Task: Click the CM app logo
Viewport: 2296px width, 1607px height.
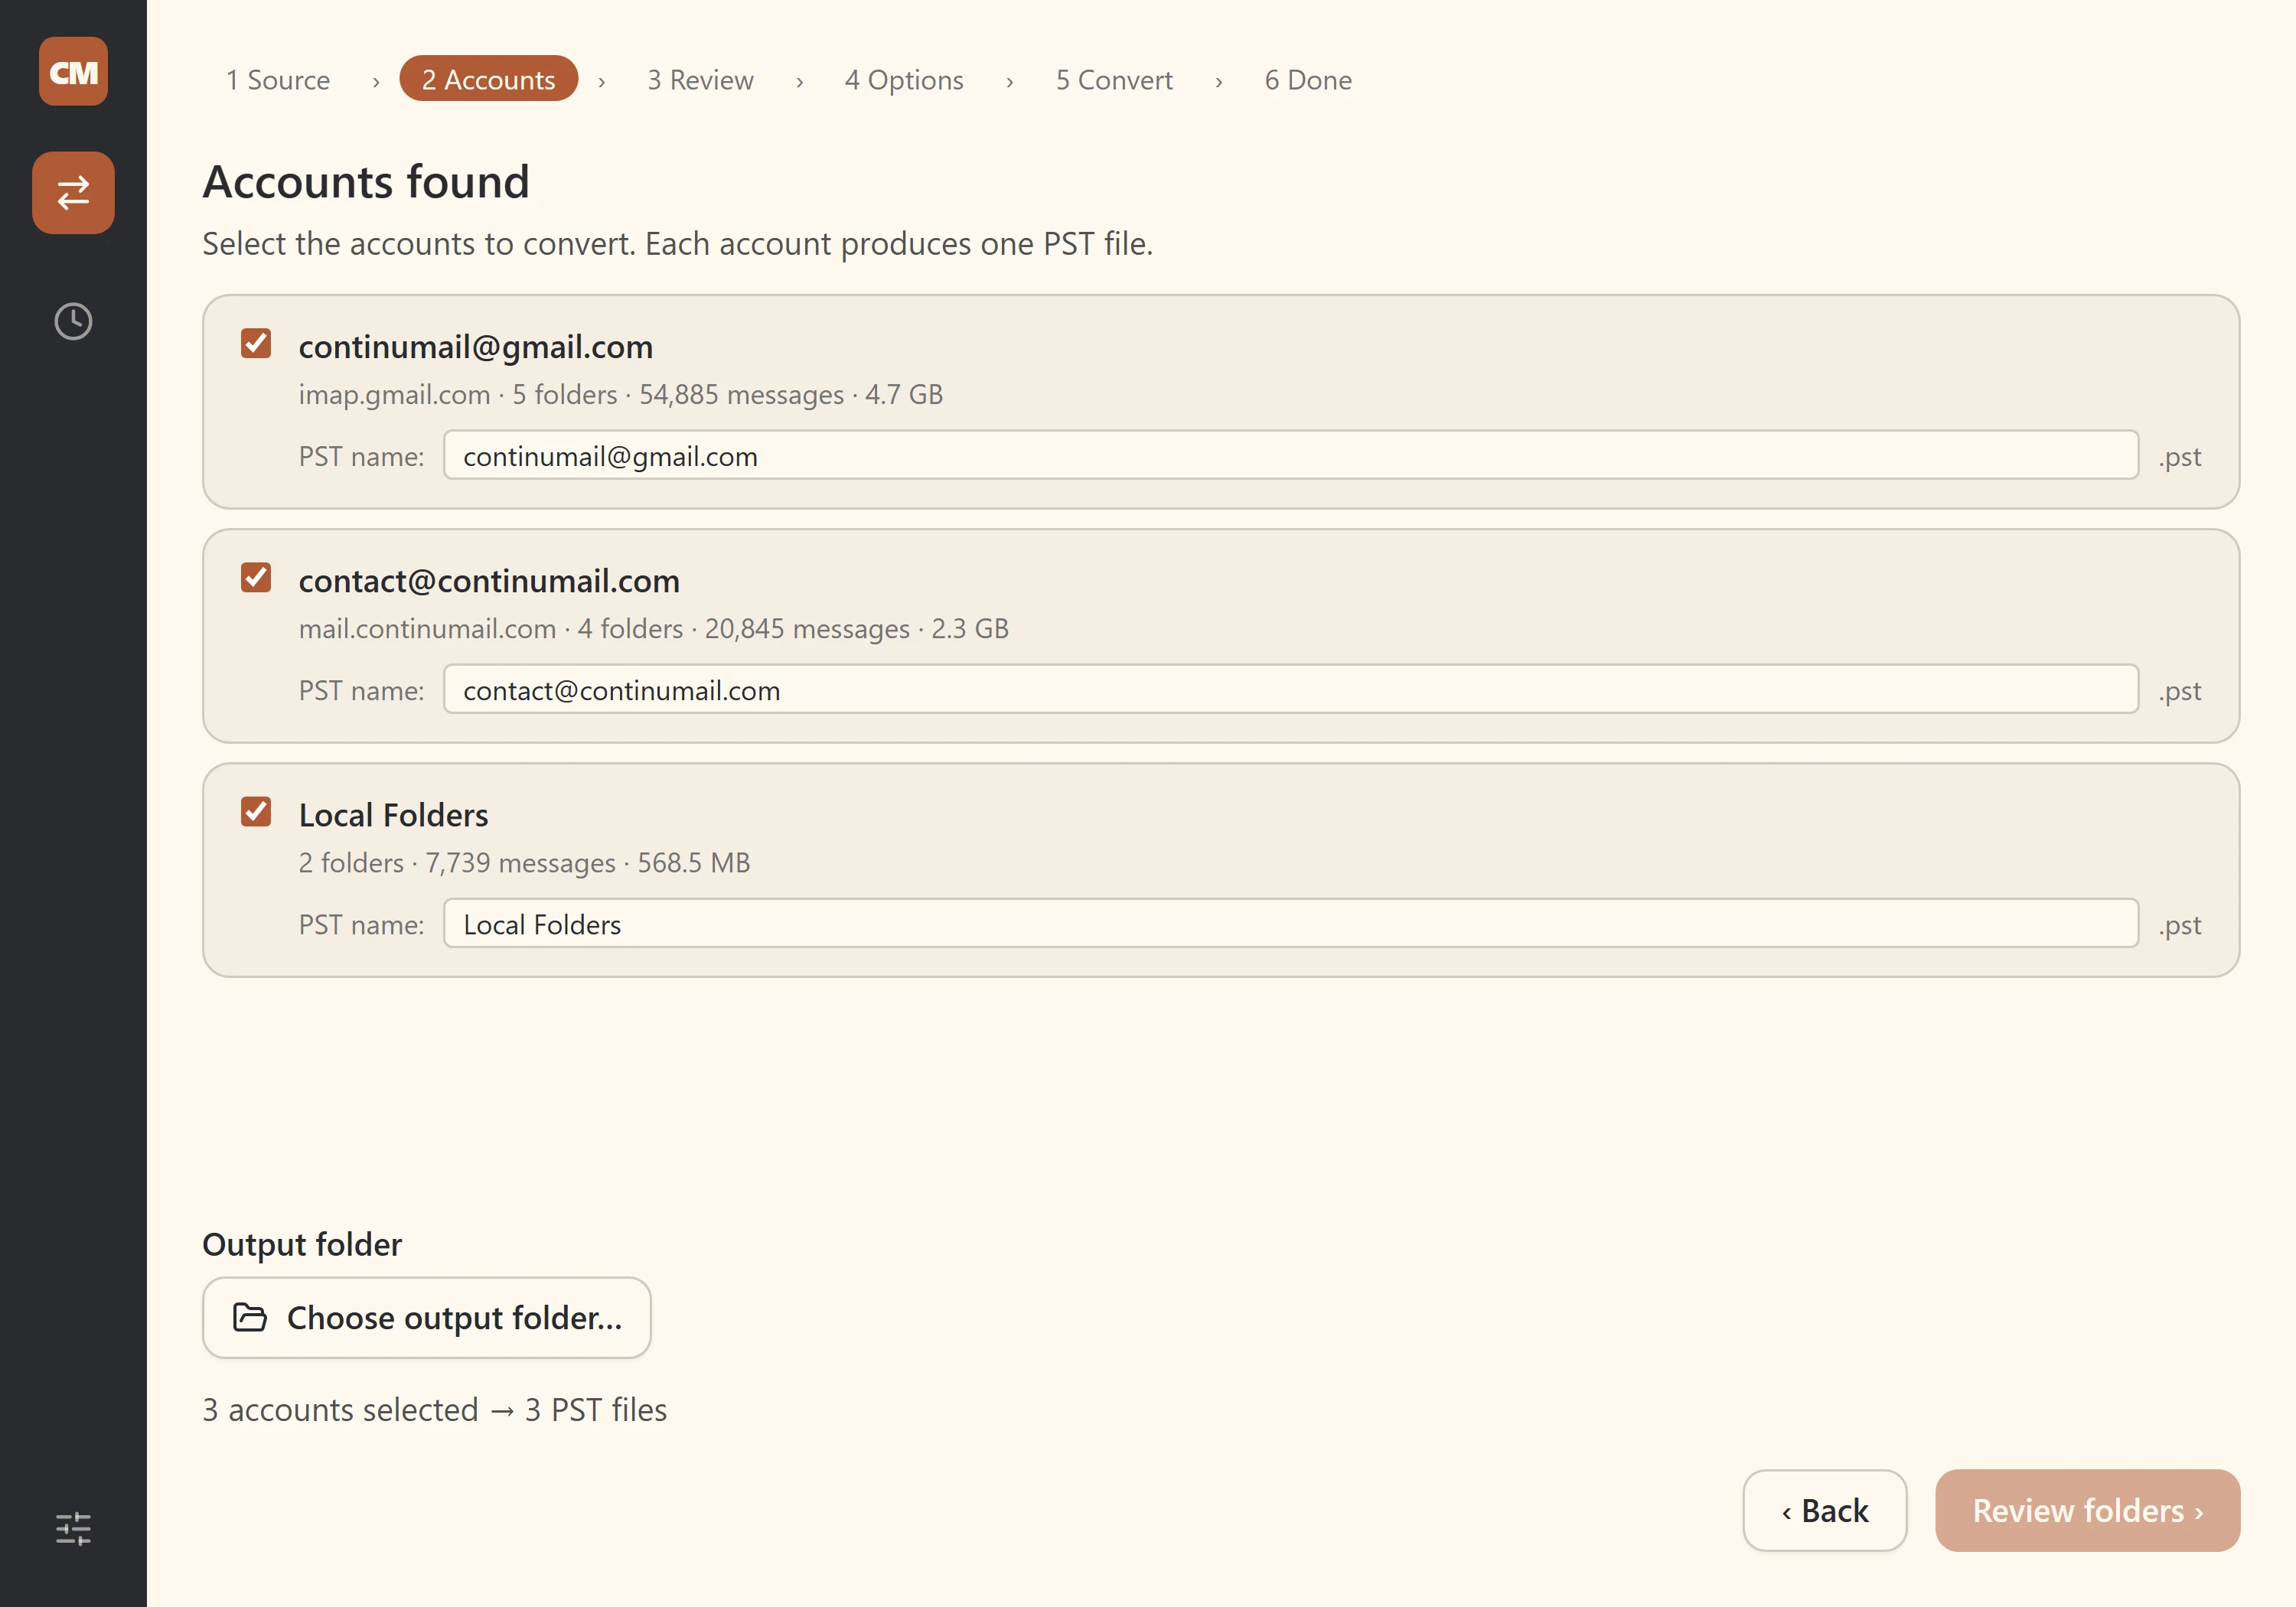Action: point(73,71)
